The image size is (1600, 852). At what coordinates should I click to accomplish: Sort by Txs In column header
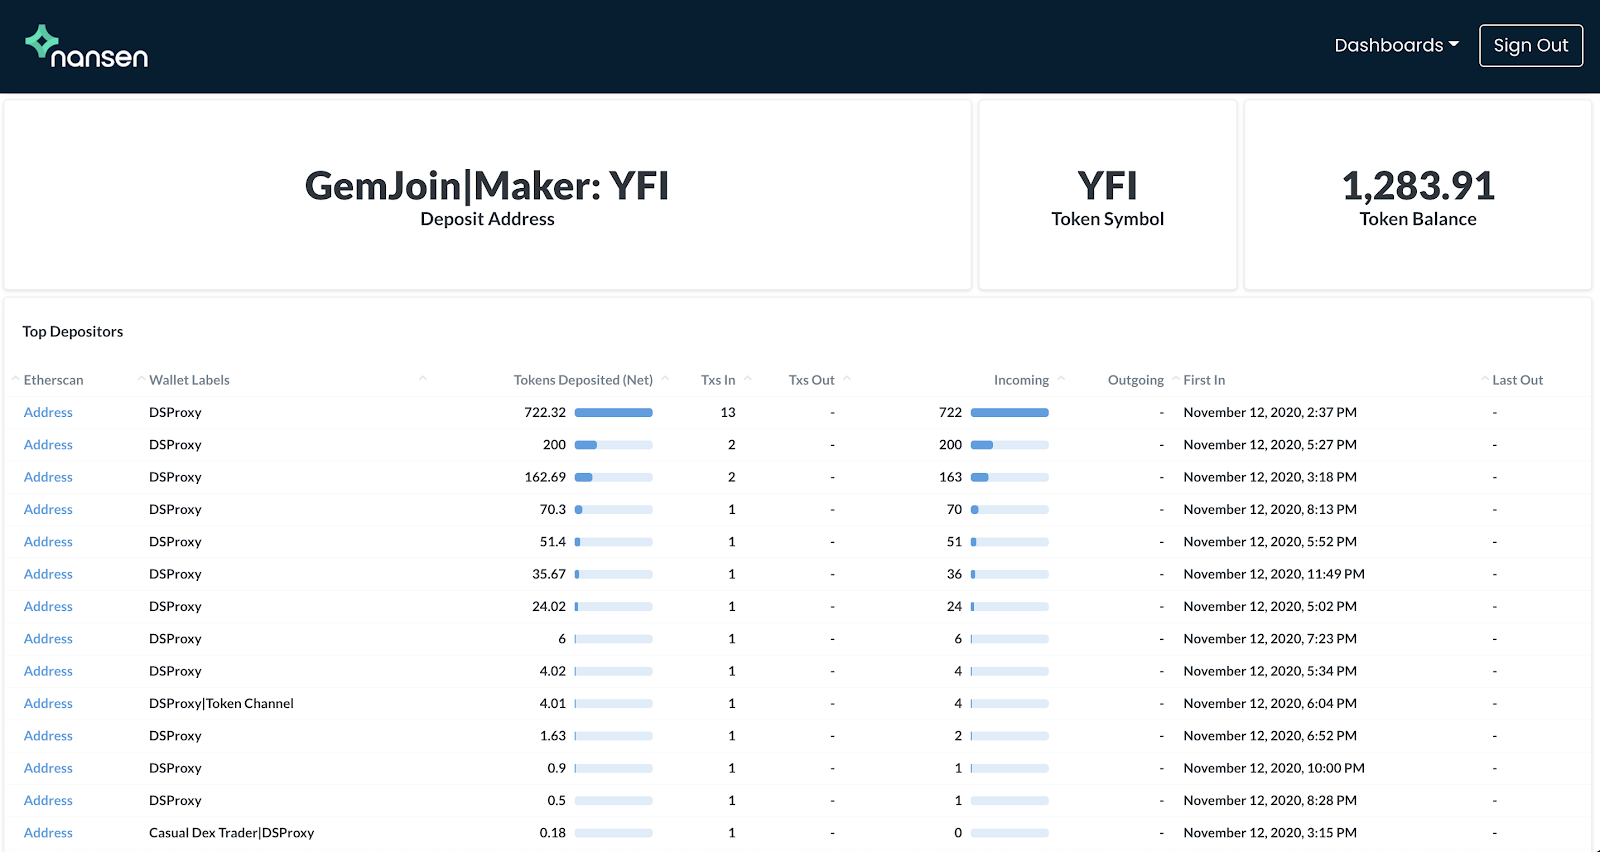click(x=718, y=380)
